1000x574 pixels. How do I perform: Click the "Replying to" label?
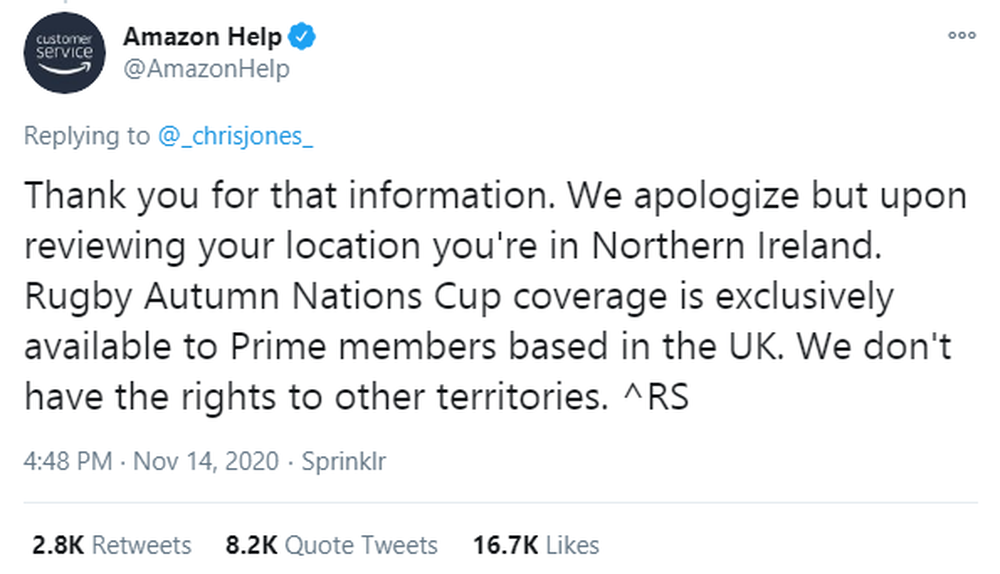[x=87, y=136]
